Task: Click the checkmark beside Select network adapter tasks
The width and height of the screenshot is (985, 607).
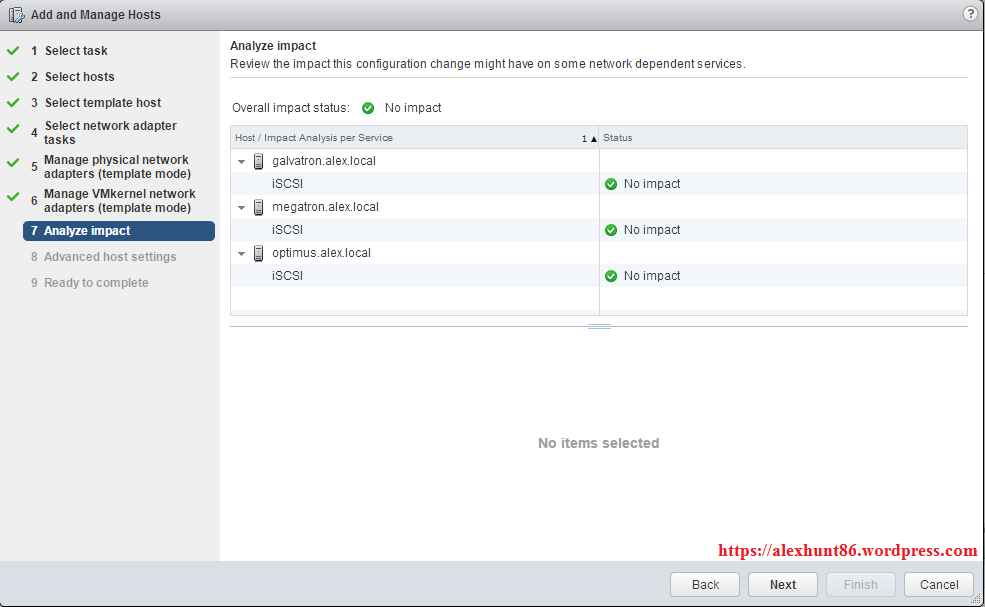Action: 13,128
